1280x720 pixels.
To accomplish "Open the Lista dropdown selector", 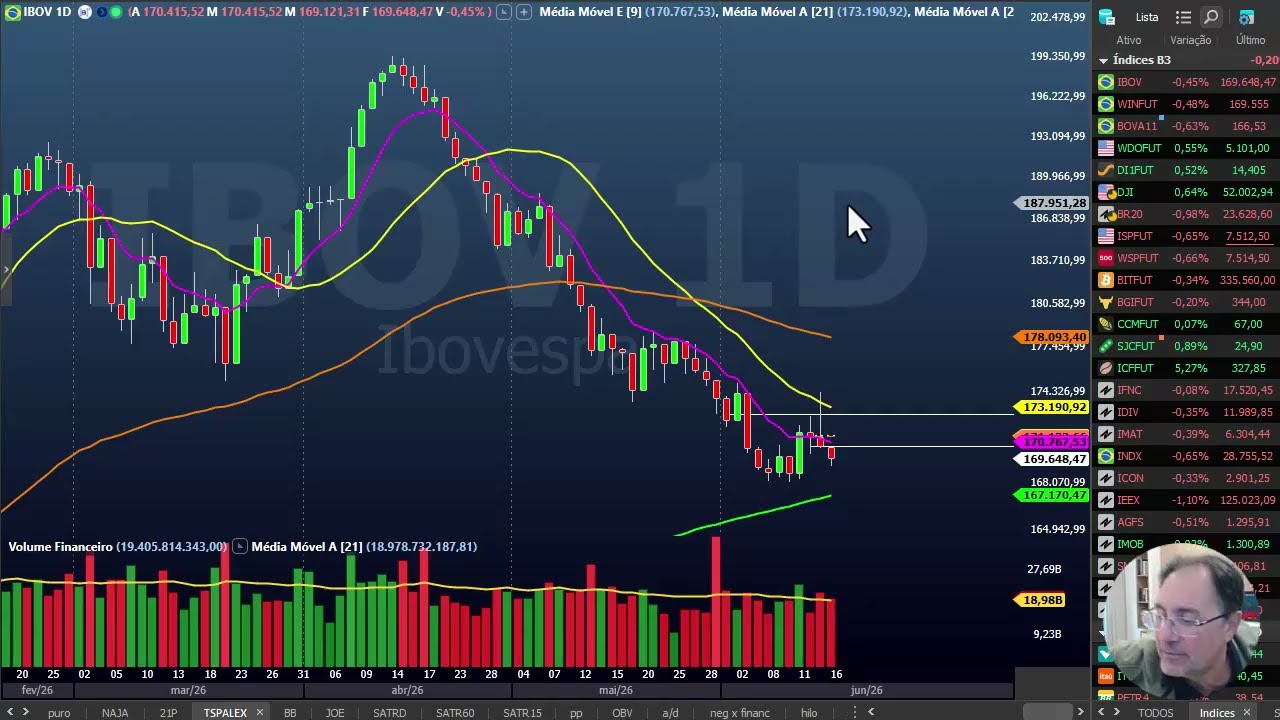I will (x=1147, y=17).
